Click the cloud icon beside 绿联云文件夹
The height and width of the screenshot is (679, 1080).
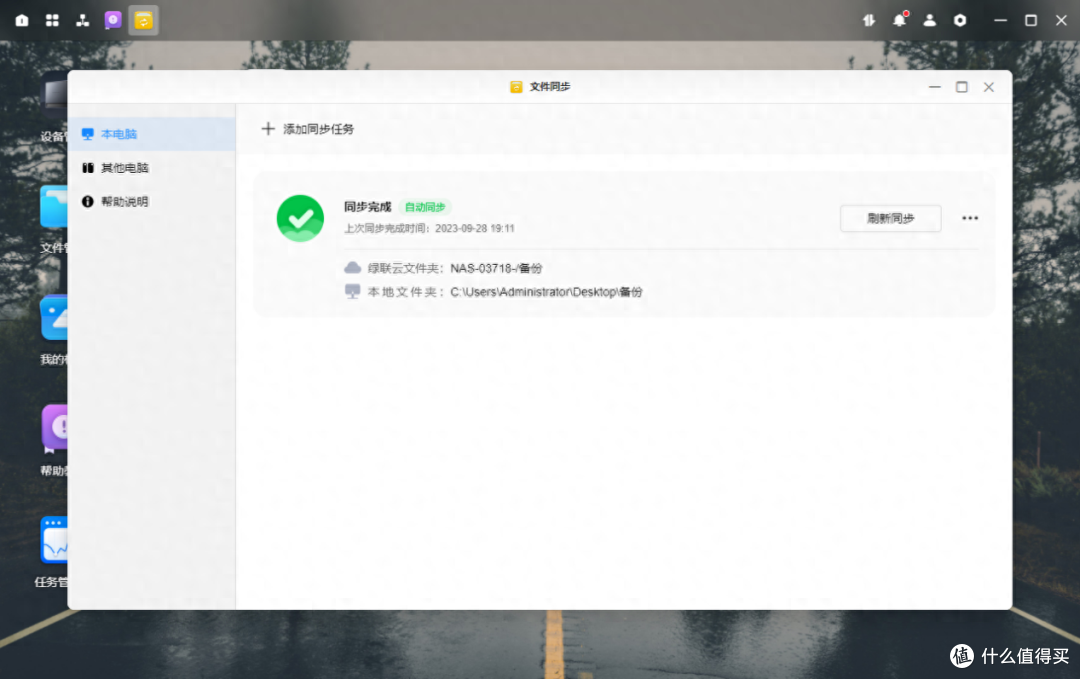click(353, 267)
